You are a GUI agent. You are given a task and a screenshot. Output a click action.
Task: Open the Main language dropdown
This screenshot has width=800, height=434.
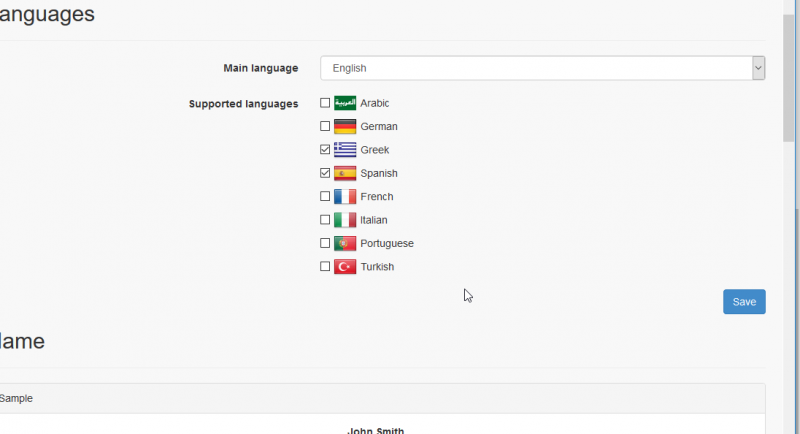(542, 68)
